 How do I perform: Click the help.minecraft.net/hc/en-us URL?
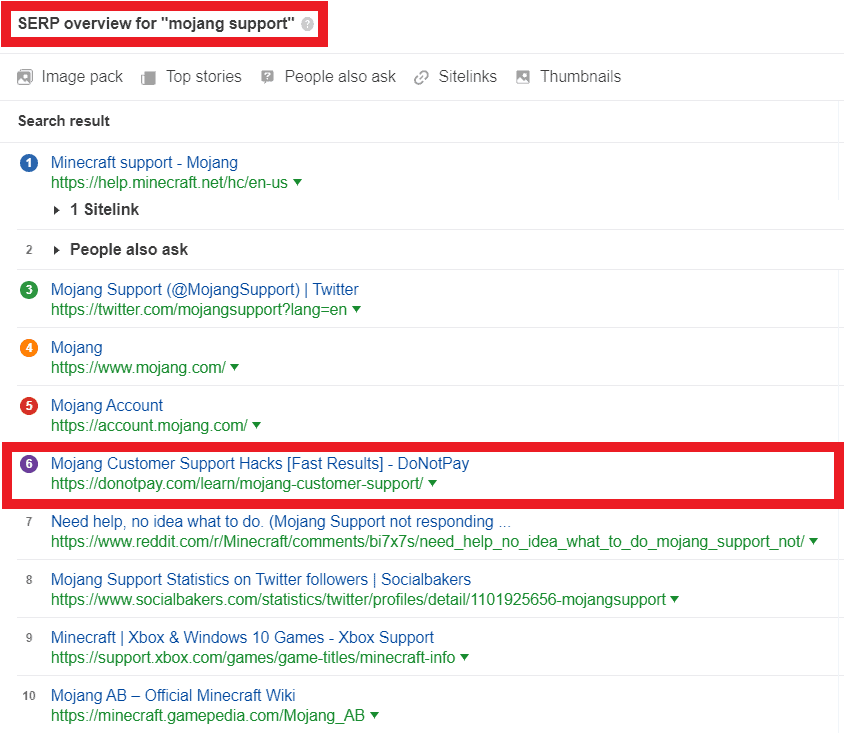pyautogui.click(x=170, y=183)
